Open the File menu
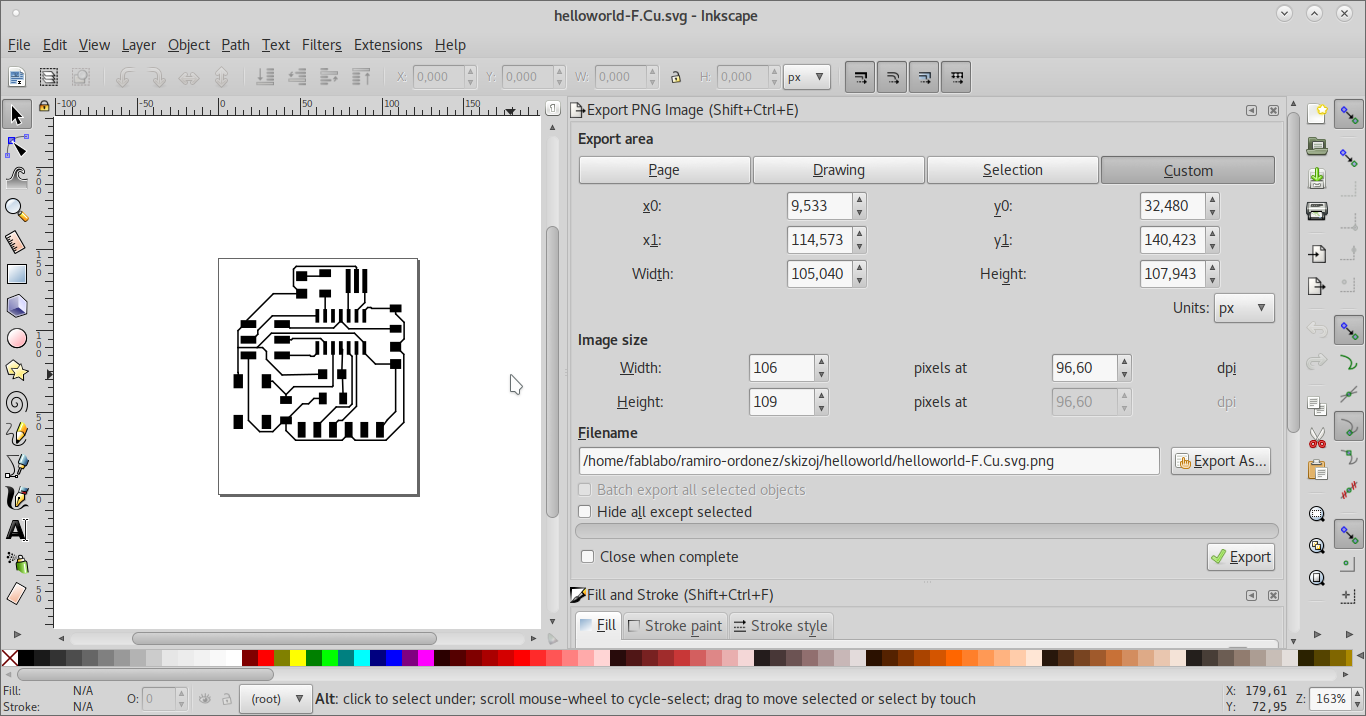The height and width of the screenshot is (716, 1366). (x=19, y=45)
